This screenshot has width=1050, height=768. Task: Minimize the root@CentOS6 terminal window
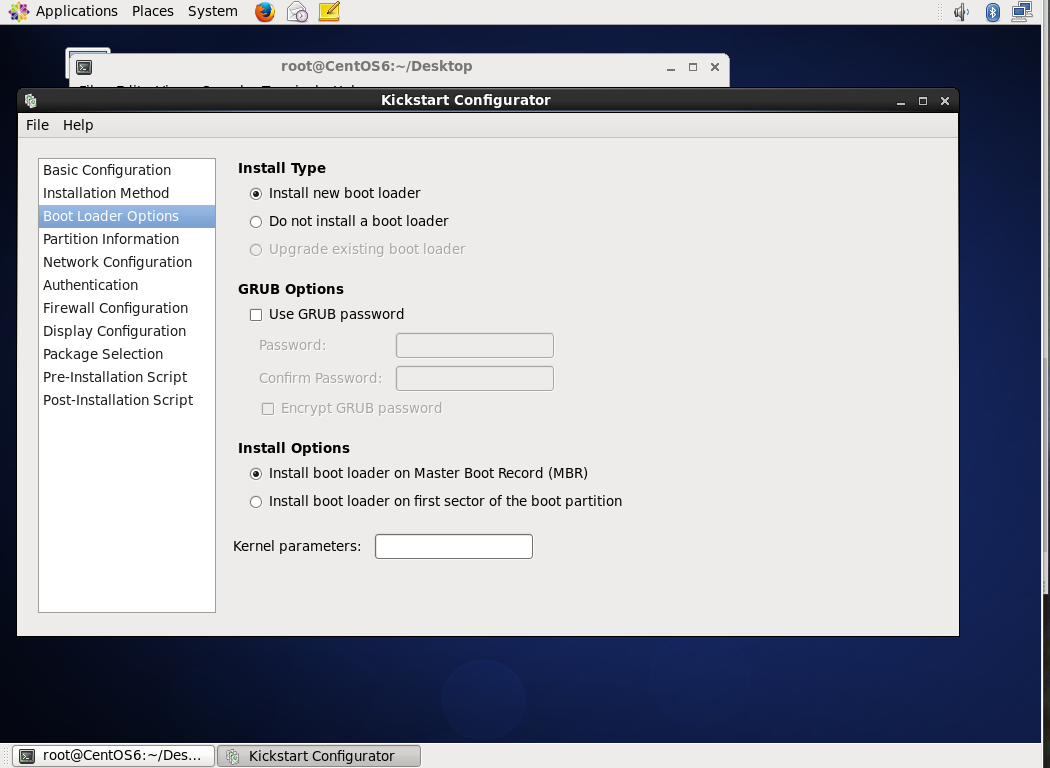point(671,67)
